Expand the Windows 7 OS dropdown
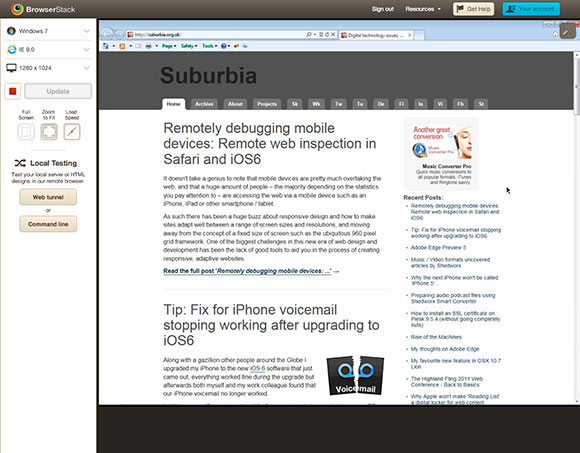580x453 pixels. coord(48,31)
